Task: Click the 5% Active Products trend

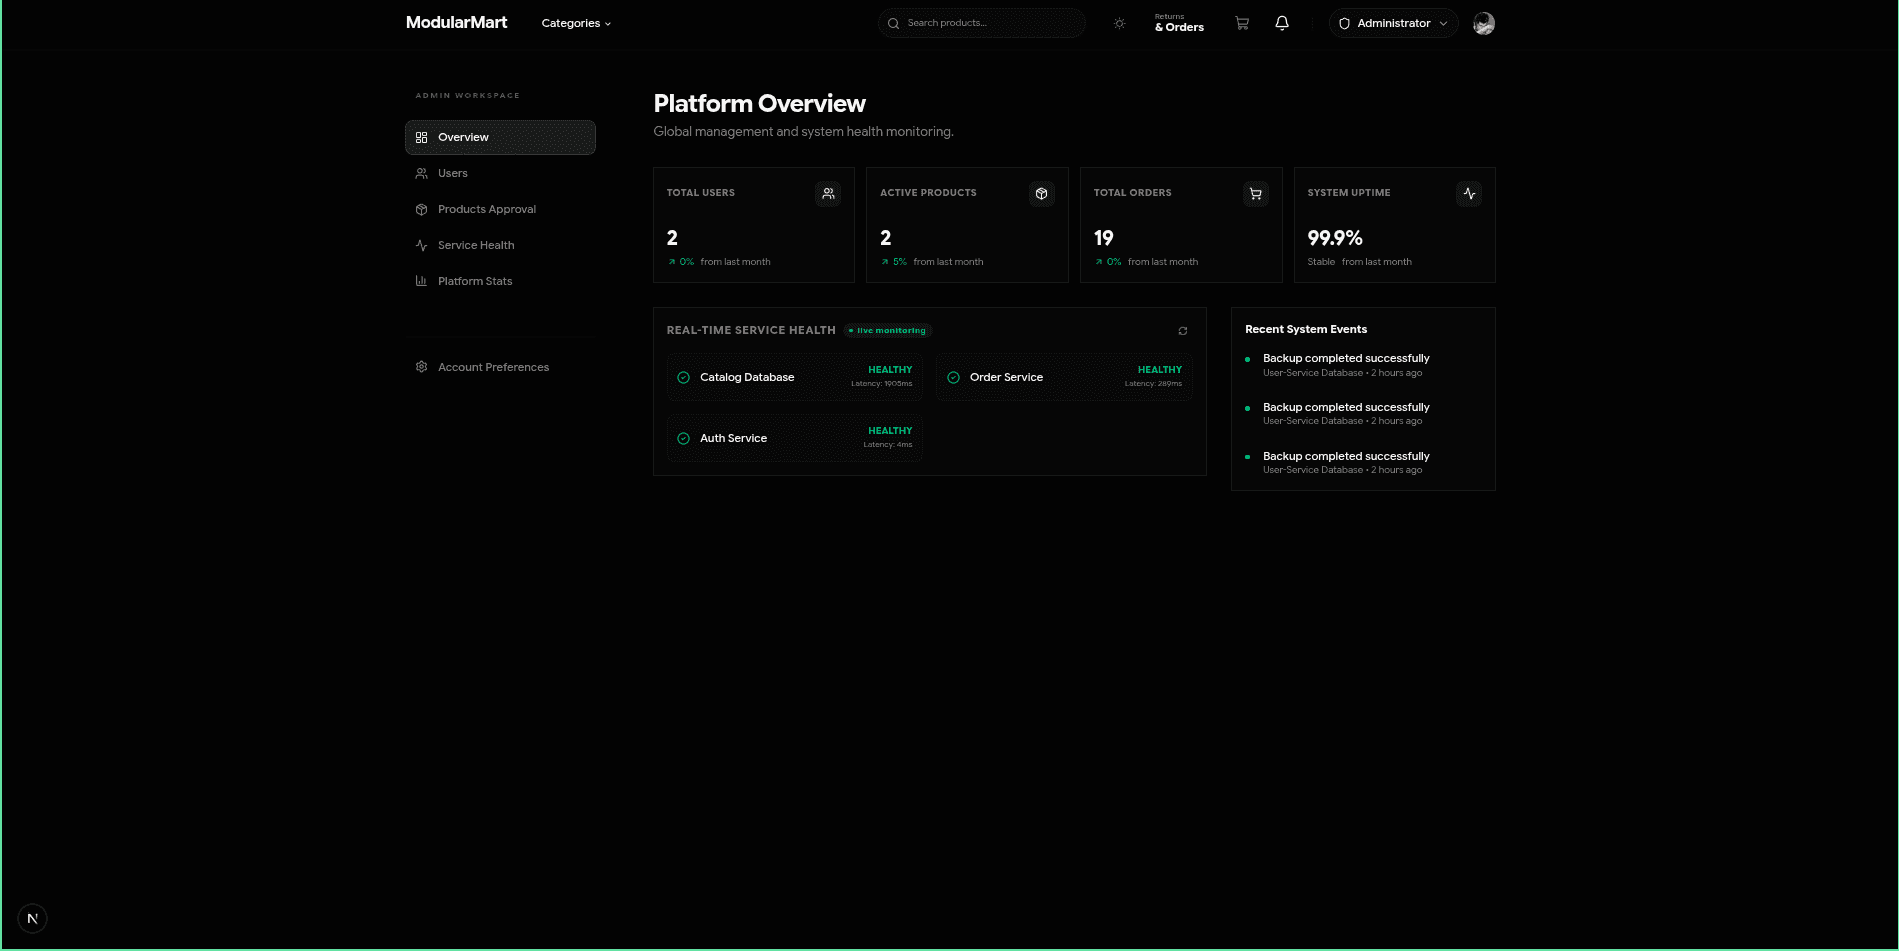Action: [894, 262]
